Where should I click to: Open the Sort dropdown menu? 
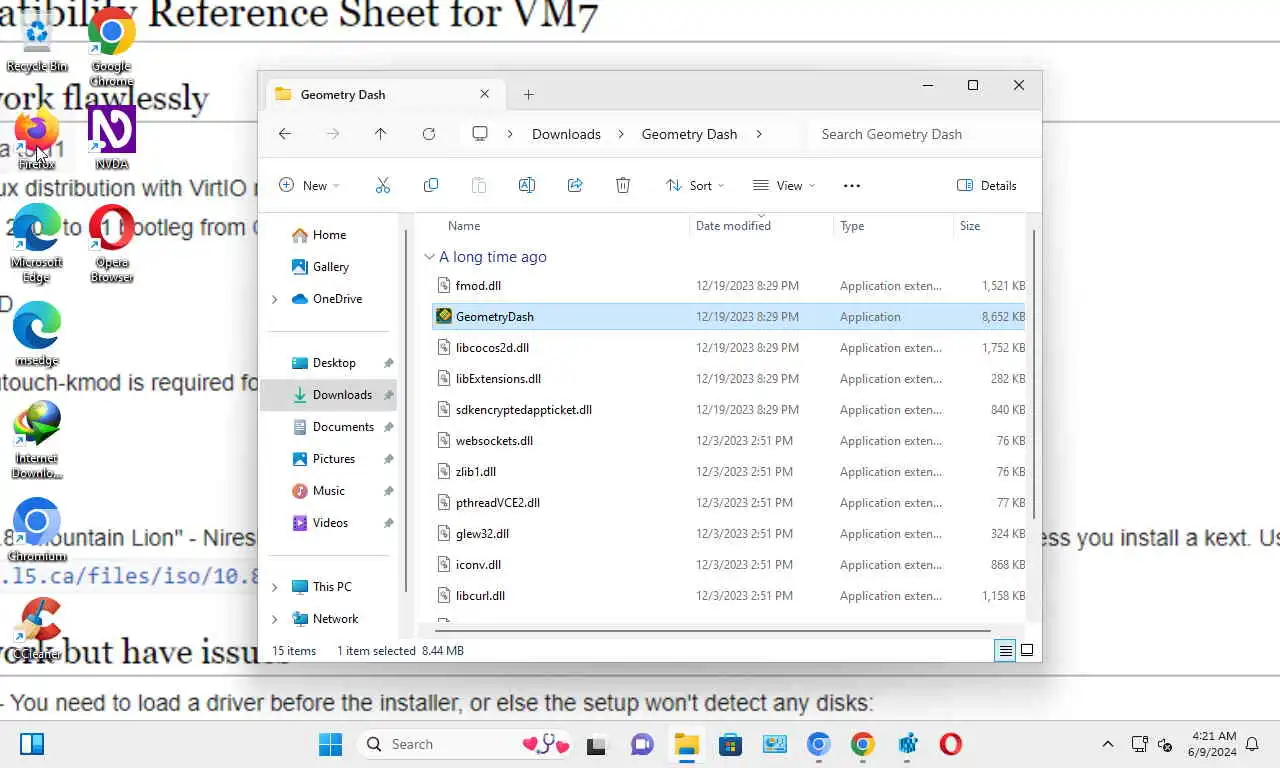click(x=695, y=185)
